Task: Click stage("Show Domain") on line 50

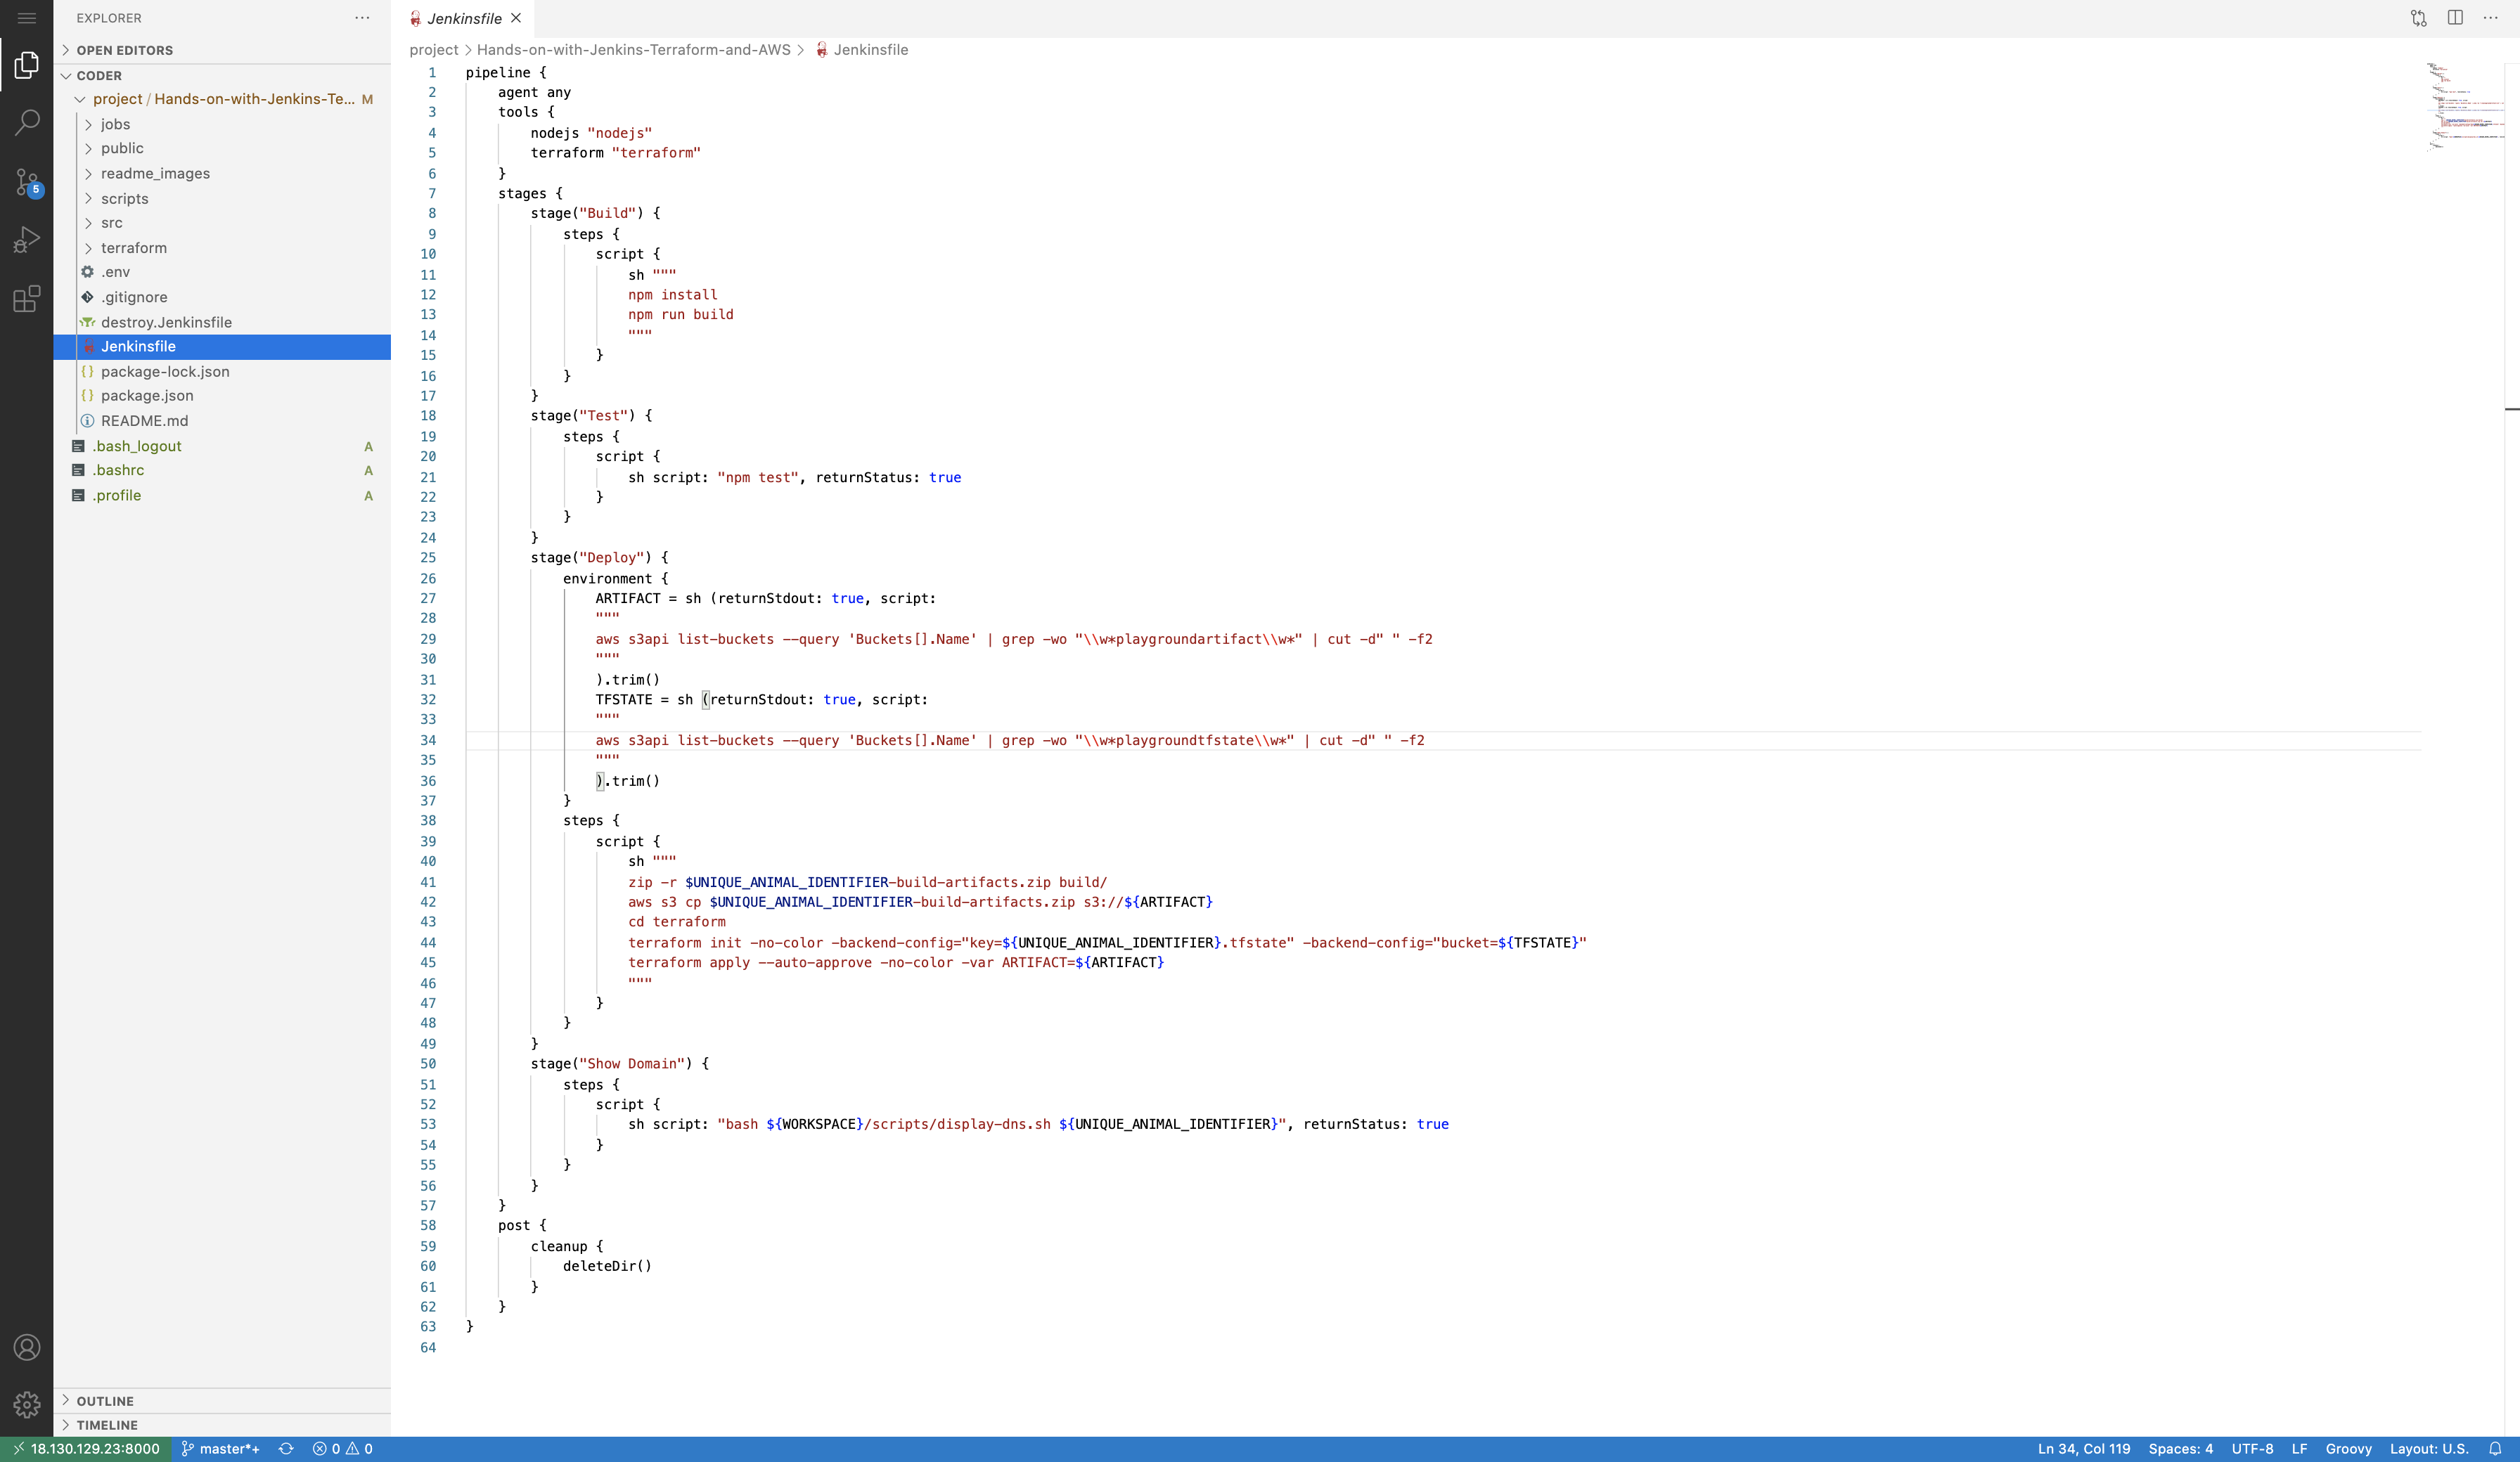Action: tap(612, 1064)
